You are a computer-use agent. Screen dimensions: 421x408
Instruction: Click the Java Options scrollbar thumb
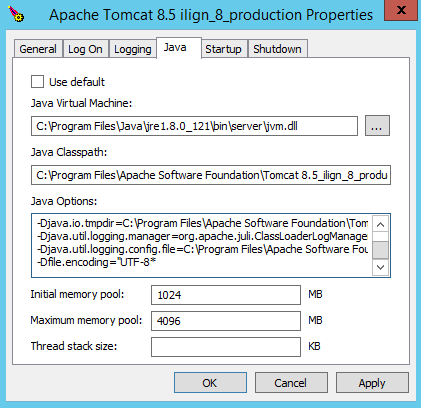coord(380,250)
